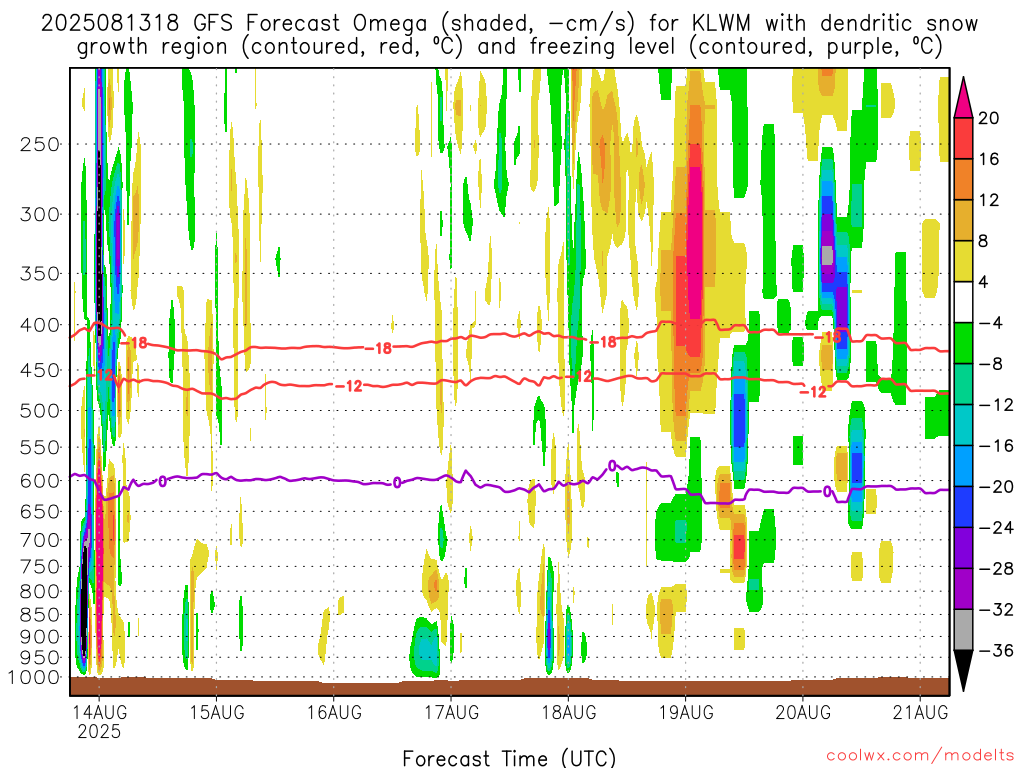Click the 350 pressure level label
This screenshot has height=768, width=1024.
[x=40, y=274]
